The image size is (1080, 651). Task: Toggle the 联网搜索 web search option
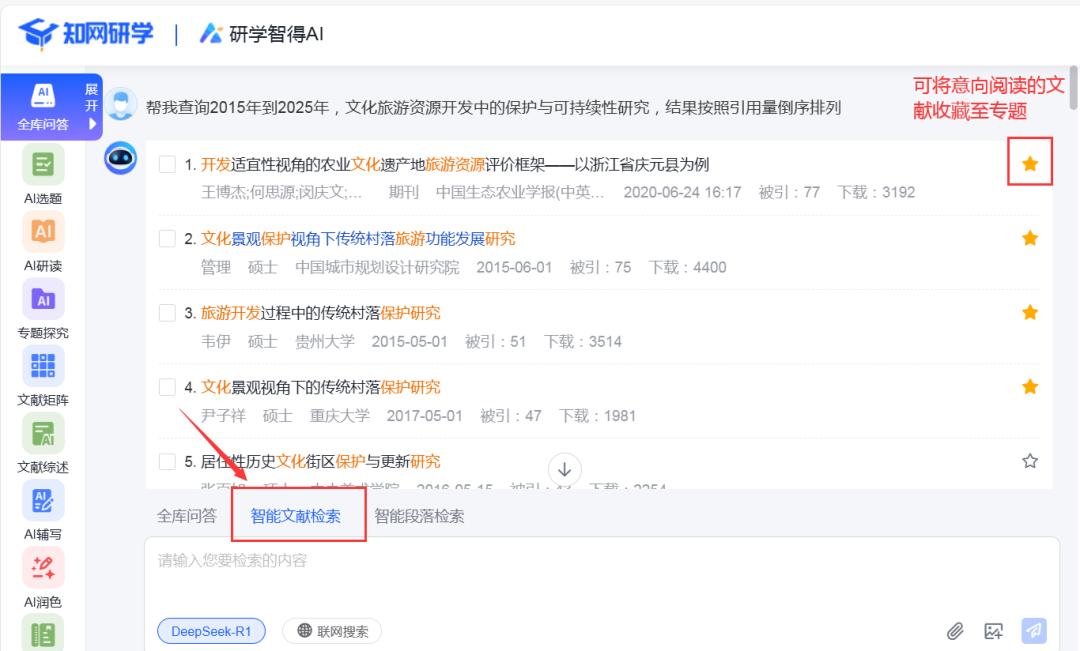(332, 631)
